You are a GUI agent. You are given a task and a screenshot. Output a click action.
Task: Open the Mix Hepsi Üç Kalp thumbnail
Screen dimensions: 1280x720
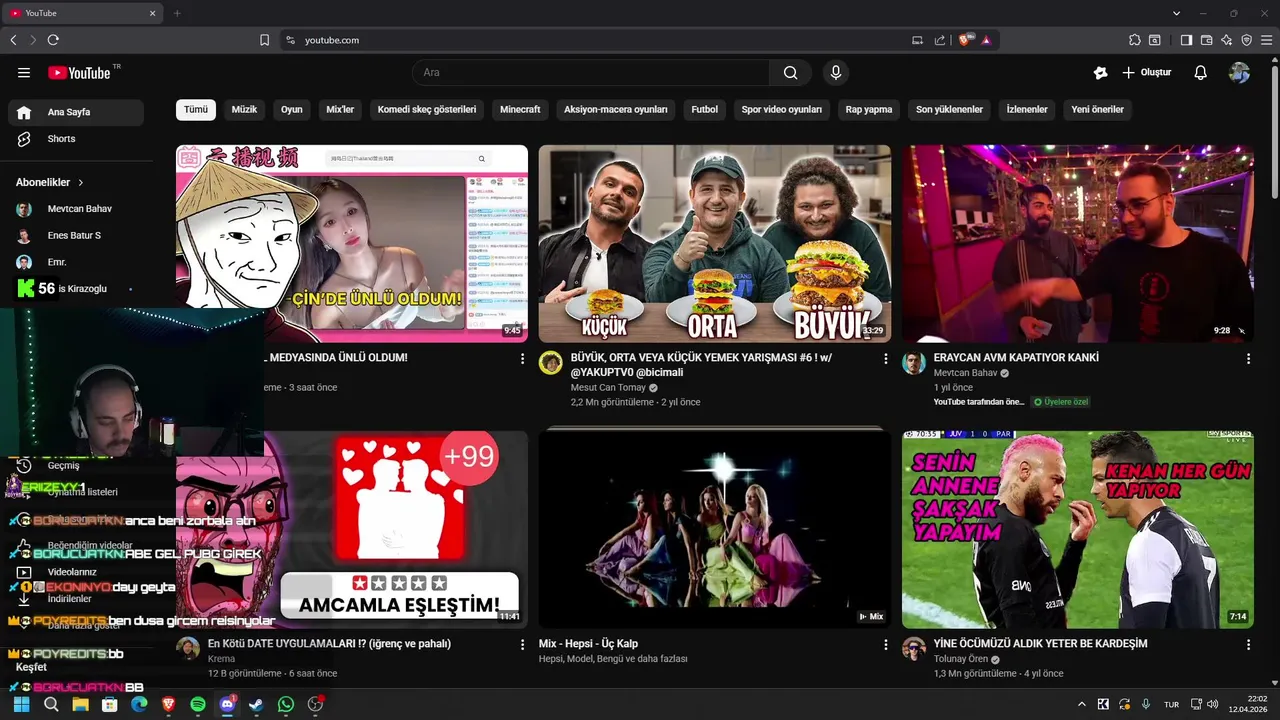tap(715, 529)
